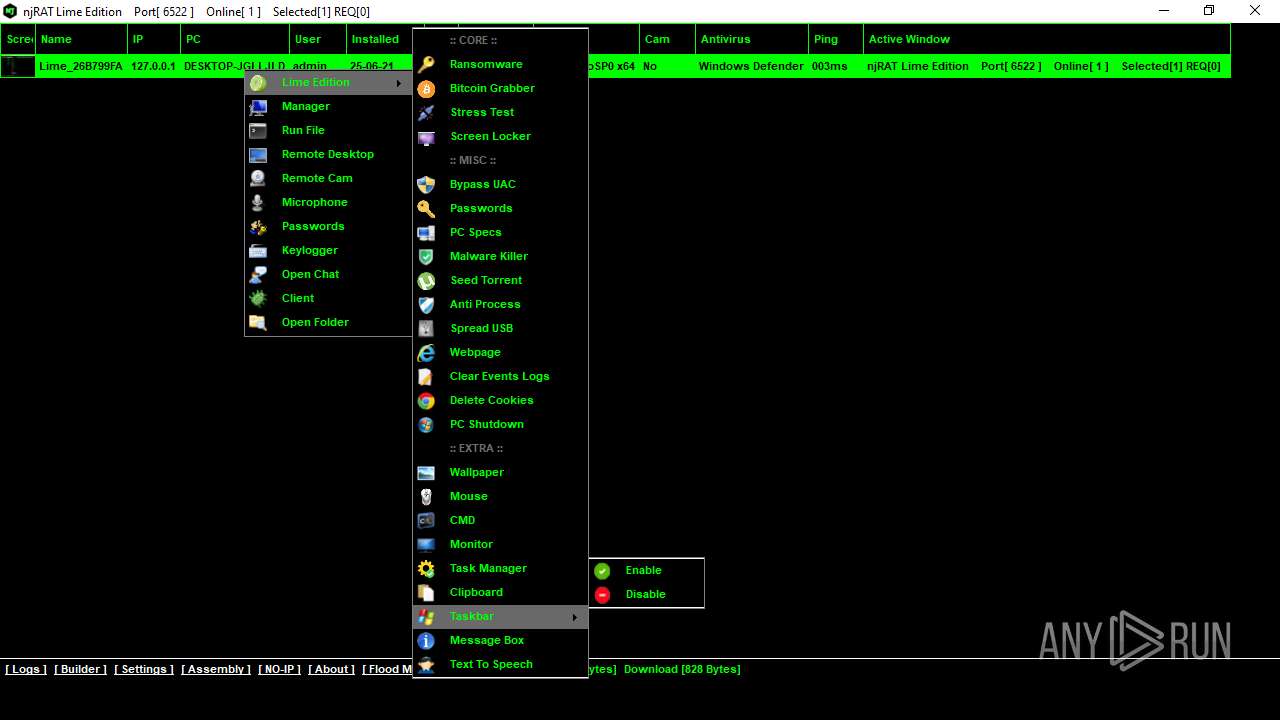Screen dimensions: 1280x720
Task: Click the Spread USB drive icon
Action: pos(426,328)
